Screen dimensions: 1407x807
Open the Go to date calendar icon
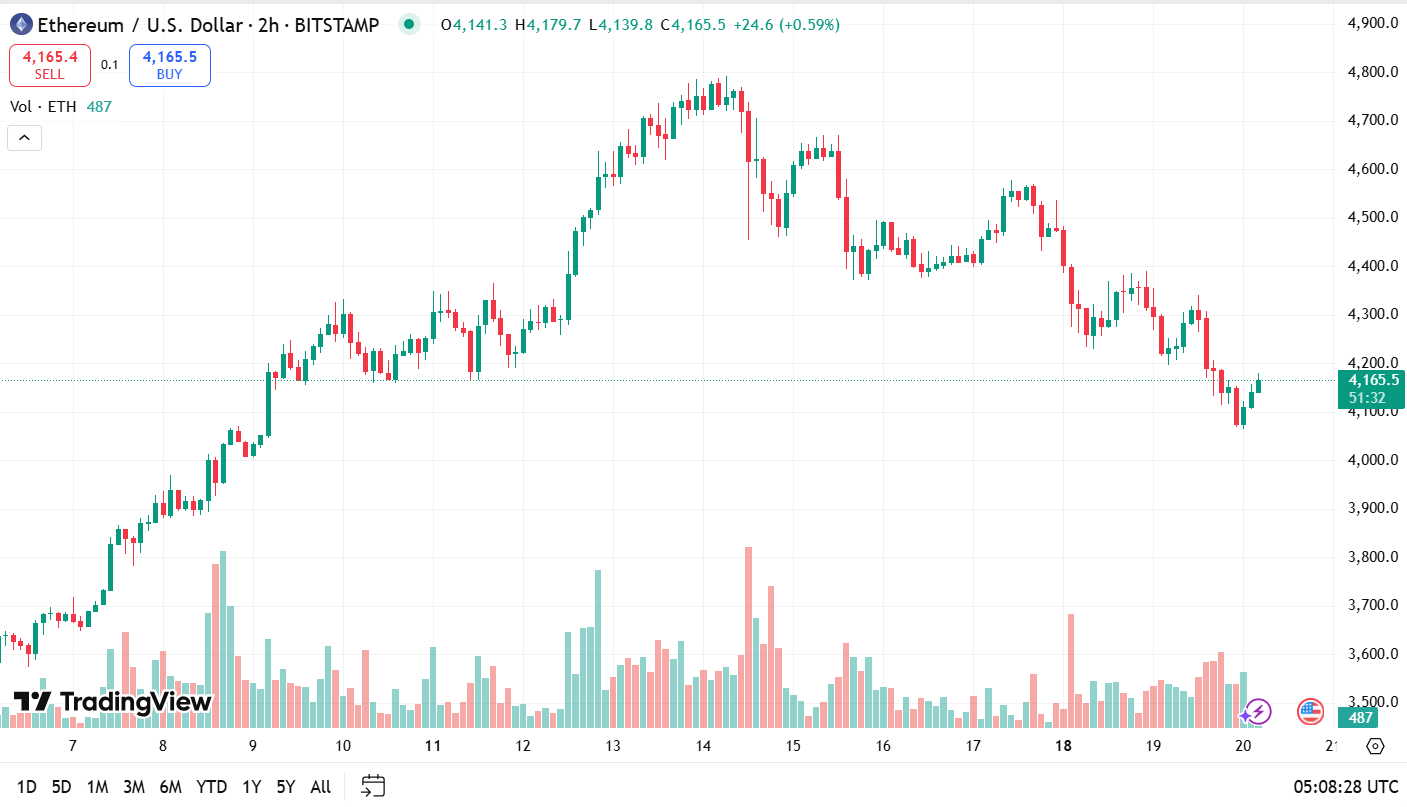373,787
